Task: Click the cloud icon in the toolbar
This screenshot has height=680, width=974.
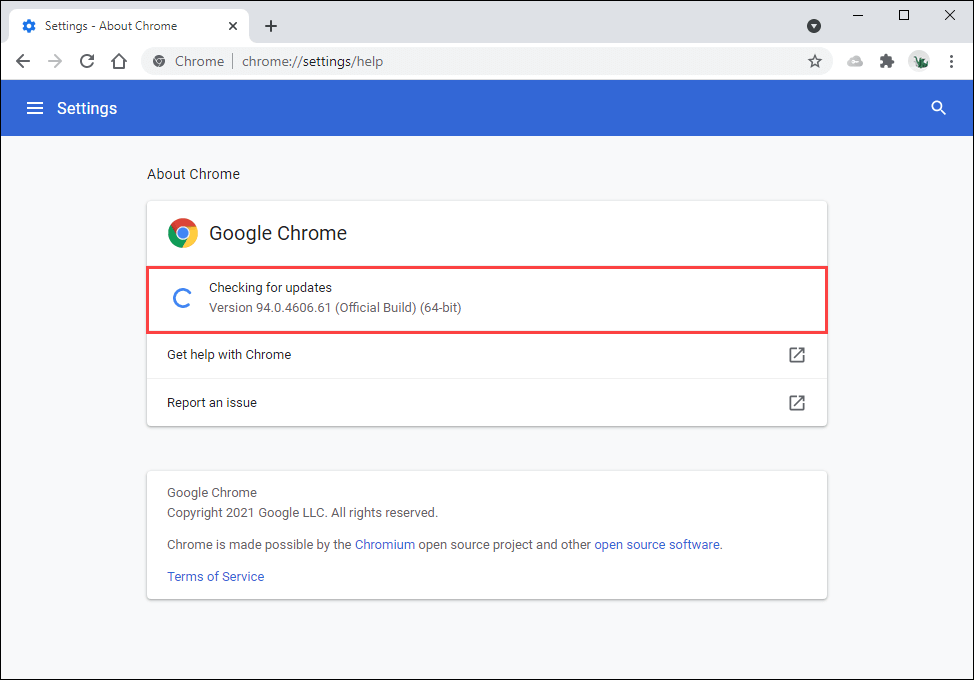Action: 855,61
